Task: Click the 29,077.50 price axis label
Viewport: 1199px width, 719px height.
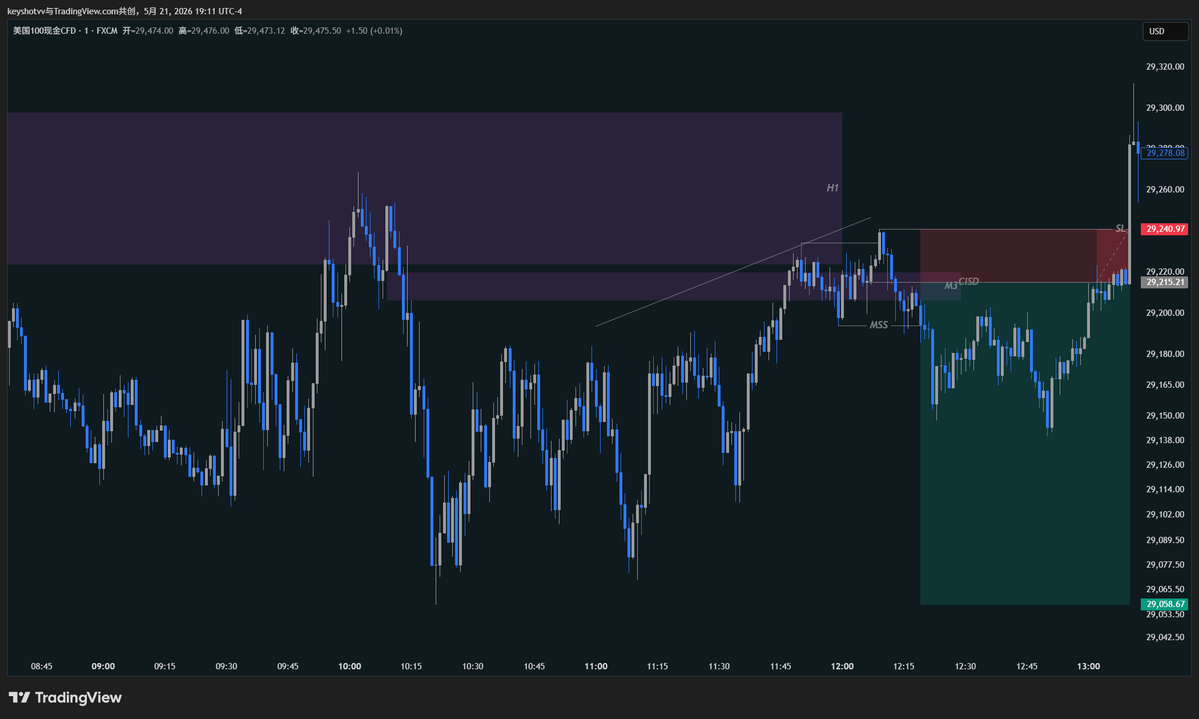Action: click(1165, 564)
